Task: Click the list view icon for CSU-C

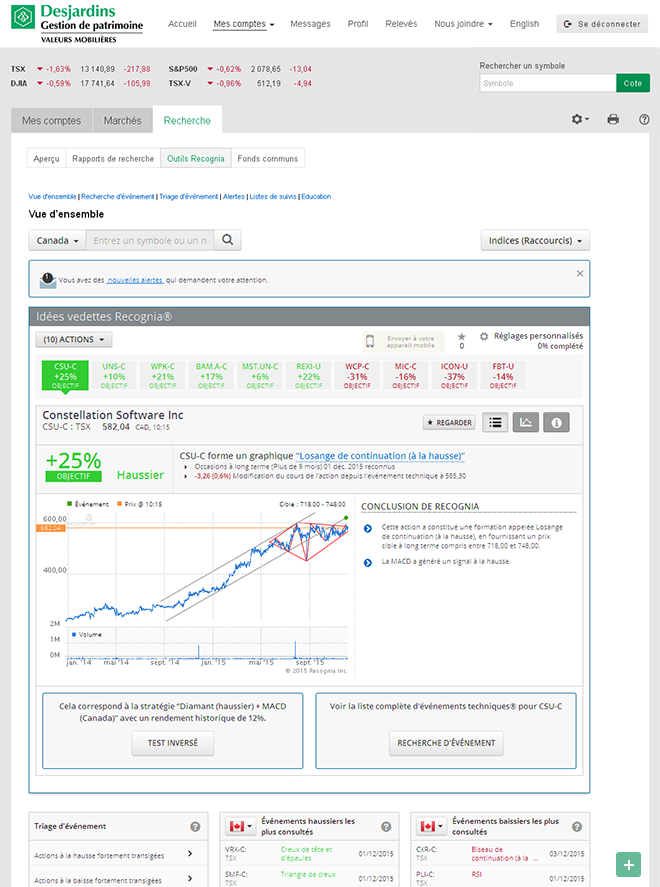Action: (x=495, y=423)
